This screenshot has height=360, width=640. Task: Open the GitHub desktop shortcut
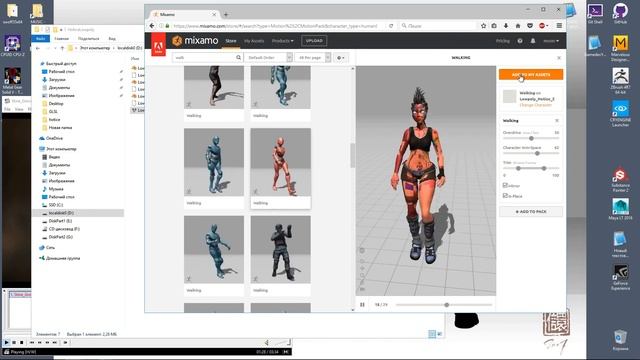pyautogui.click(x=620, y=13)
